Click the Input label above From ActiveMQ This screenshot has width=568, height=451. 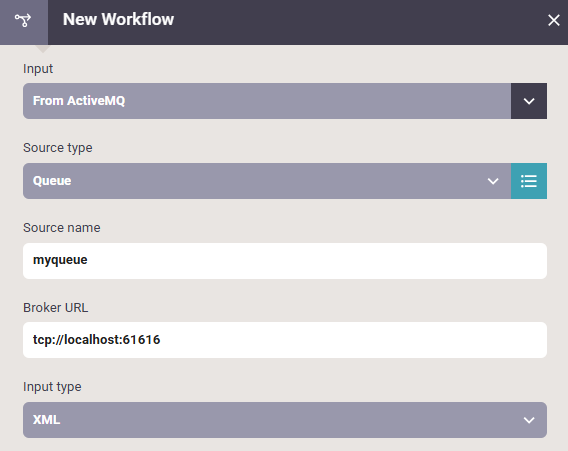[x=38, y=69]
